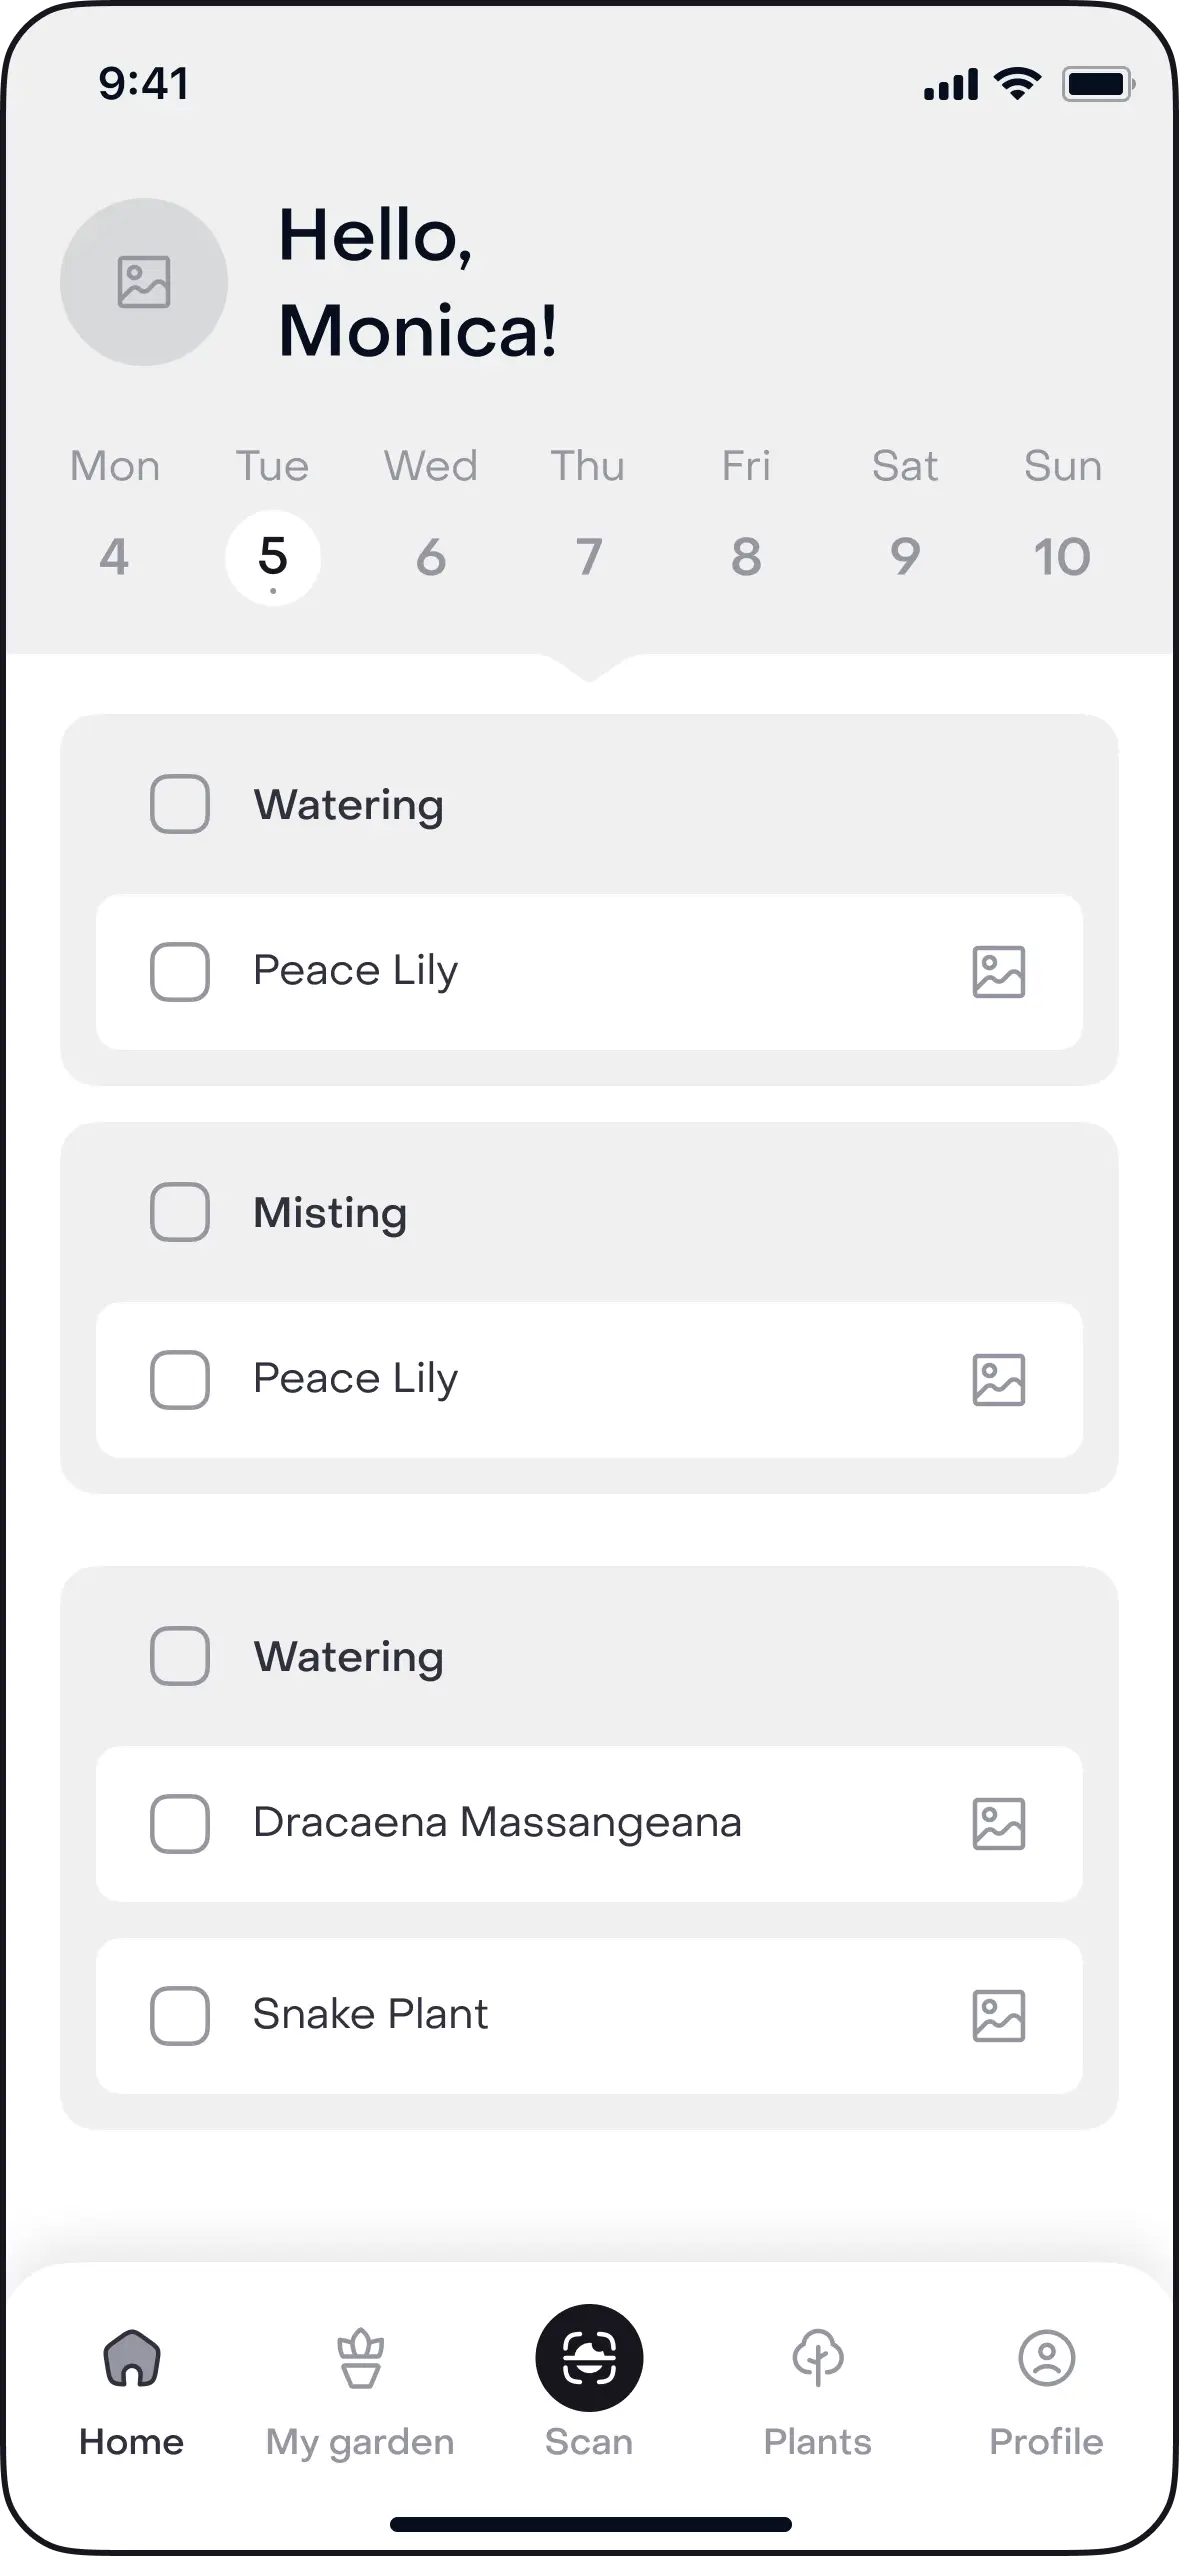The width and height of the screenshot is (1179, 2556).
Task: Check the Peace Lily misting checkbox
Action: pyautogui.click(x=180, y=1379)
